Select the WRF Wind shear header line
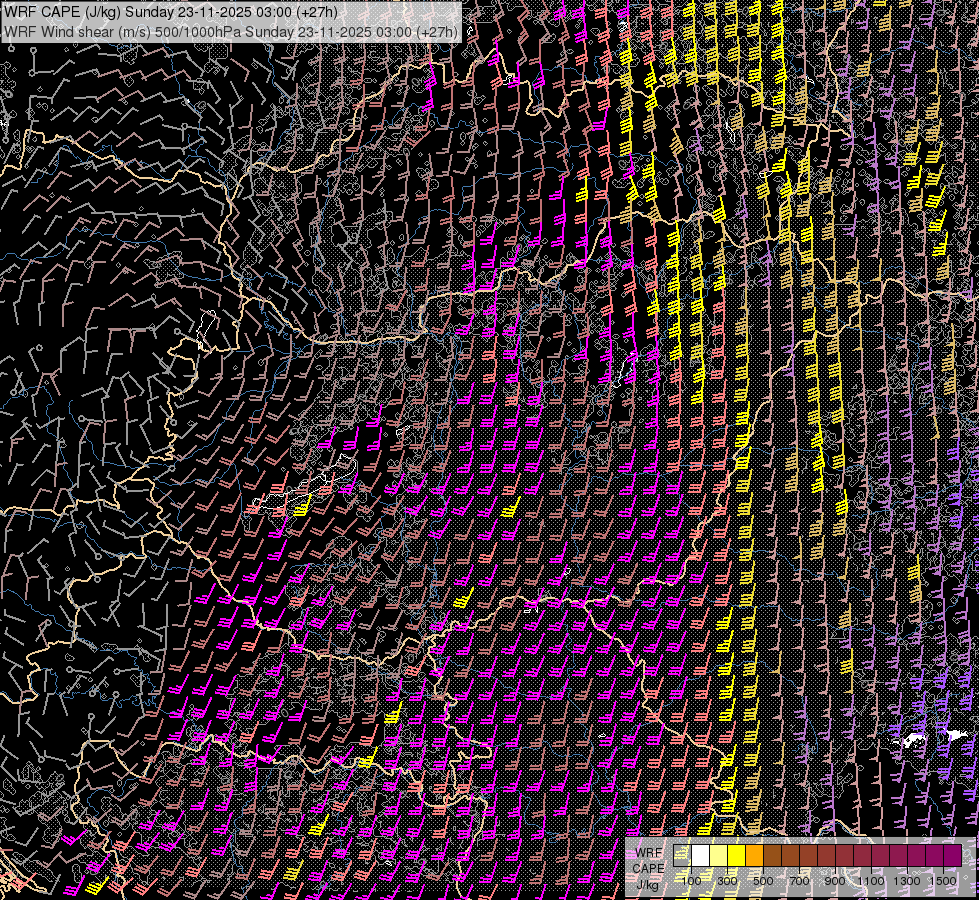Screen dimensions: 979x900 coord(231,31)
